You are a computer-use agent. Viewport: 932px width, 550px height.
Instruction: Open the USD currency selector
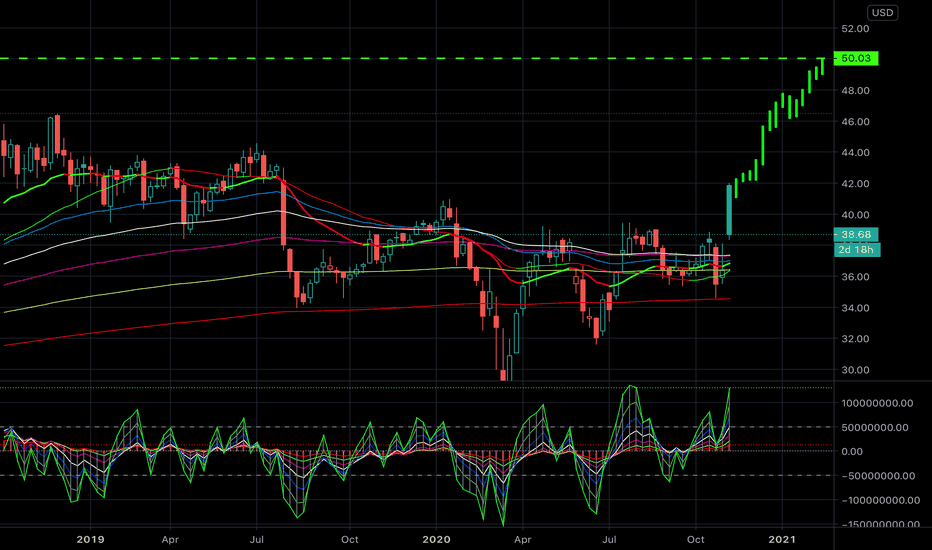tap(882, 12)
